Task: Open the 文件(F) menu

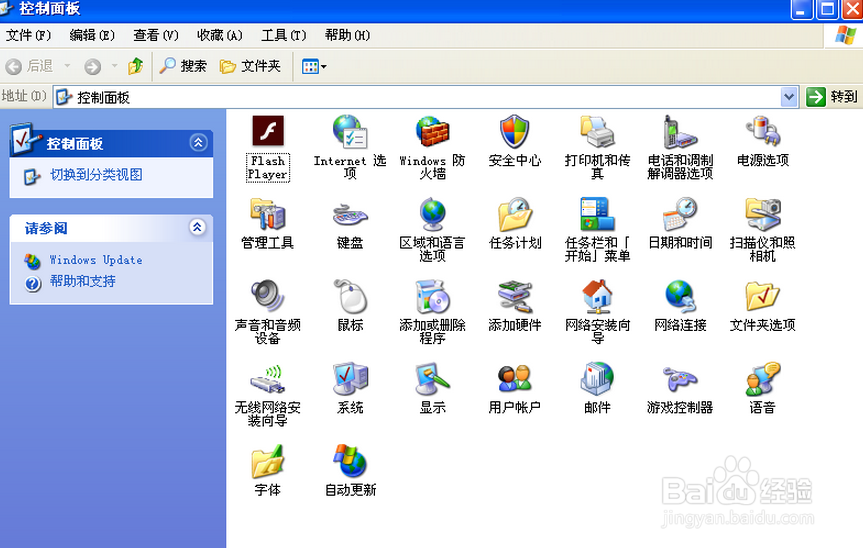Action: point(28,35)
